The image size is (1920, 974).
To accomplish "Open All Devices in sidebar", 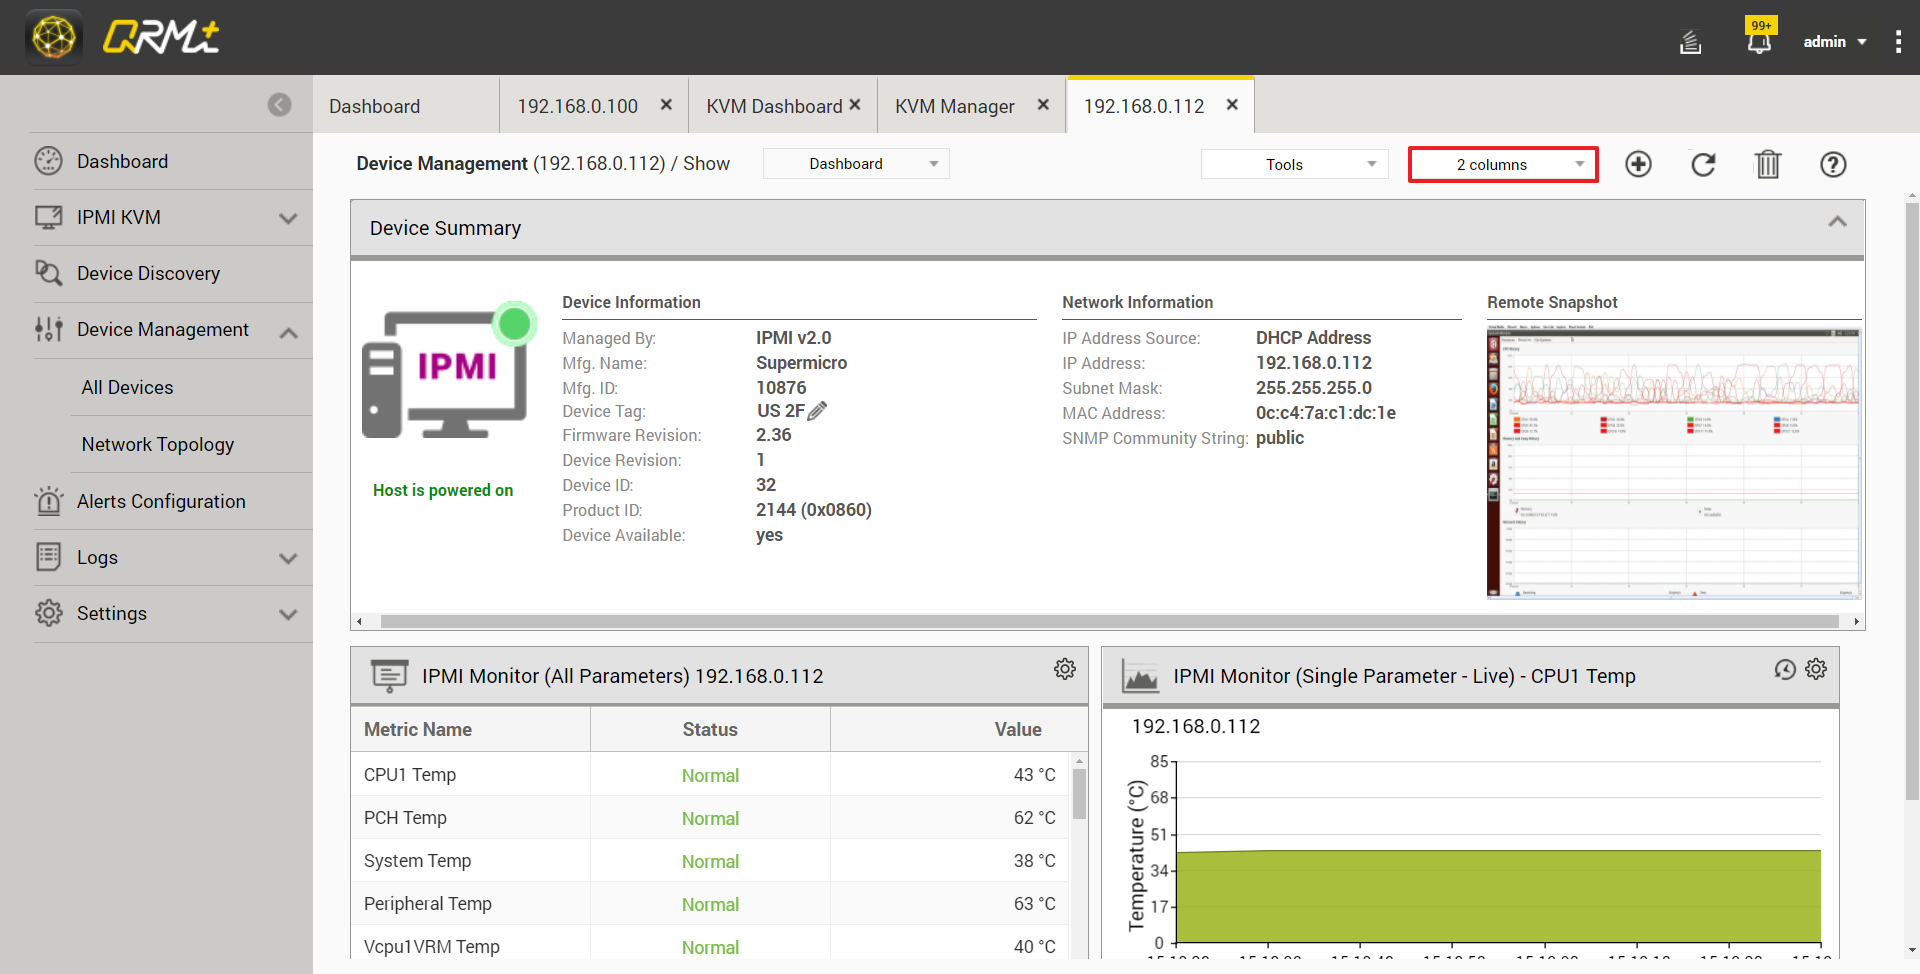I will point(127,387).
